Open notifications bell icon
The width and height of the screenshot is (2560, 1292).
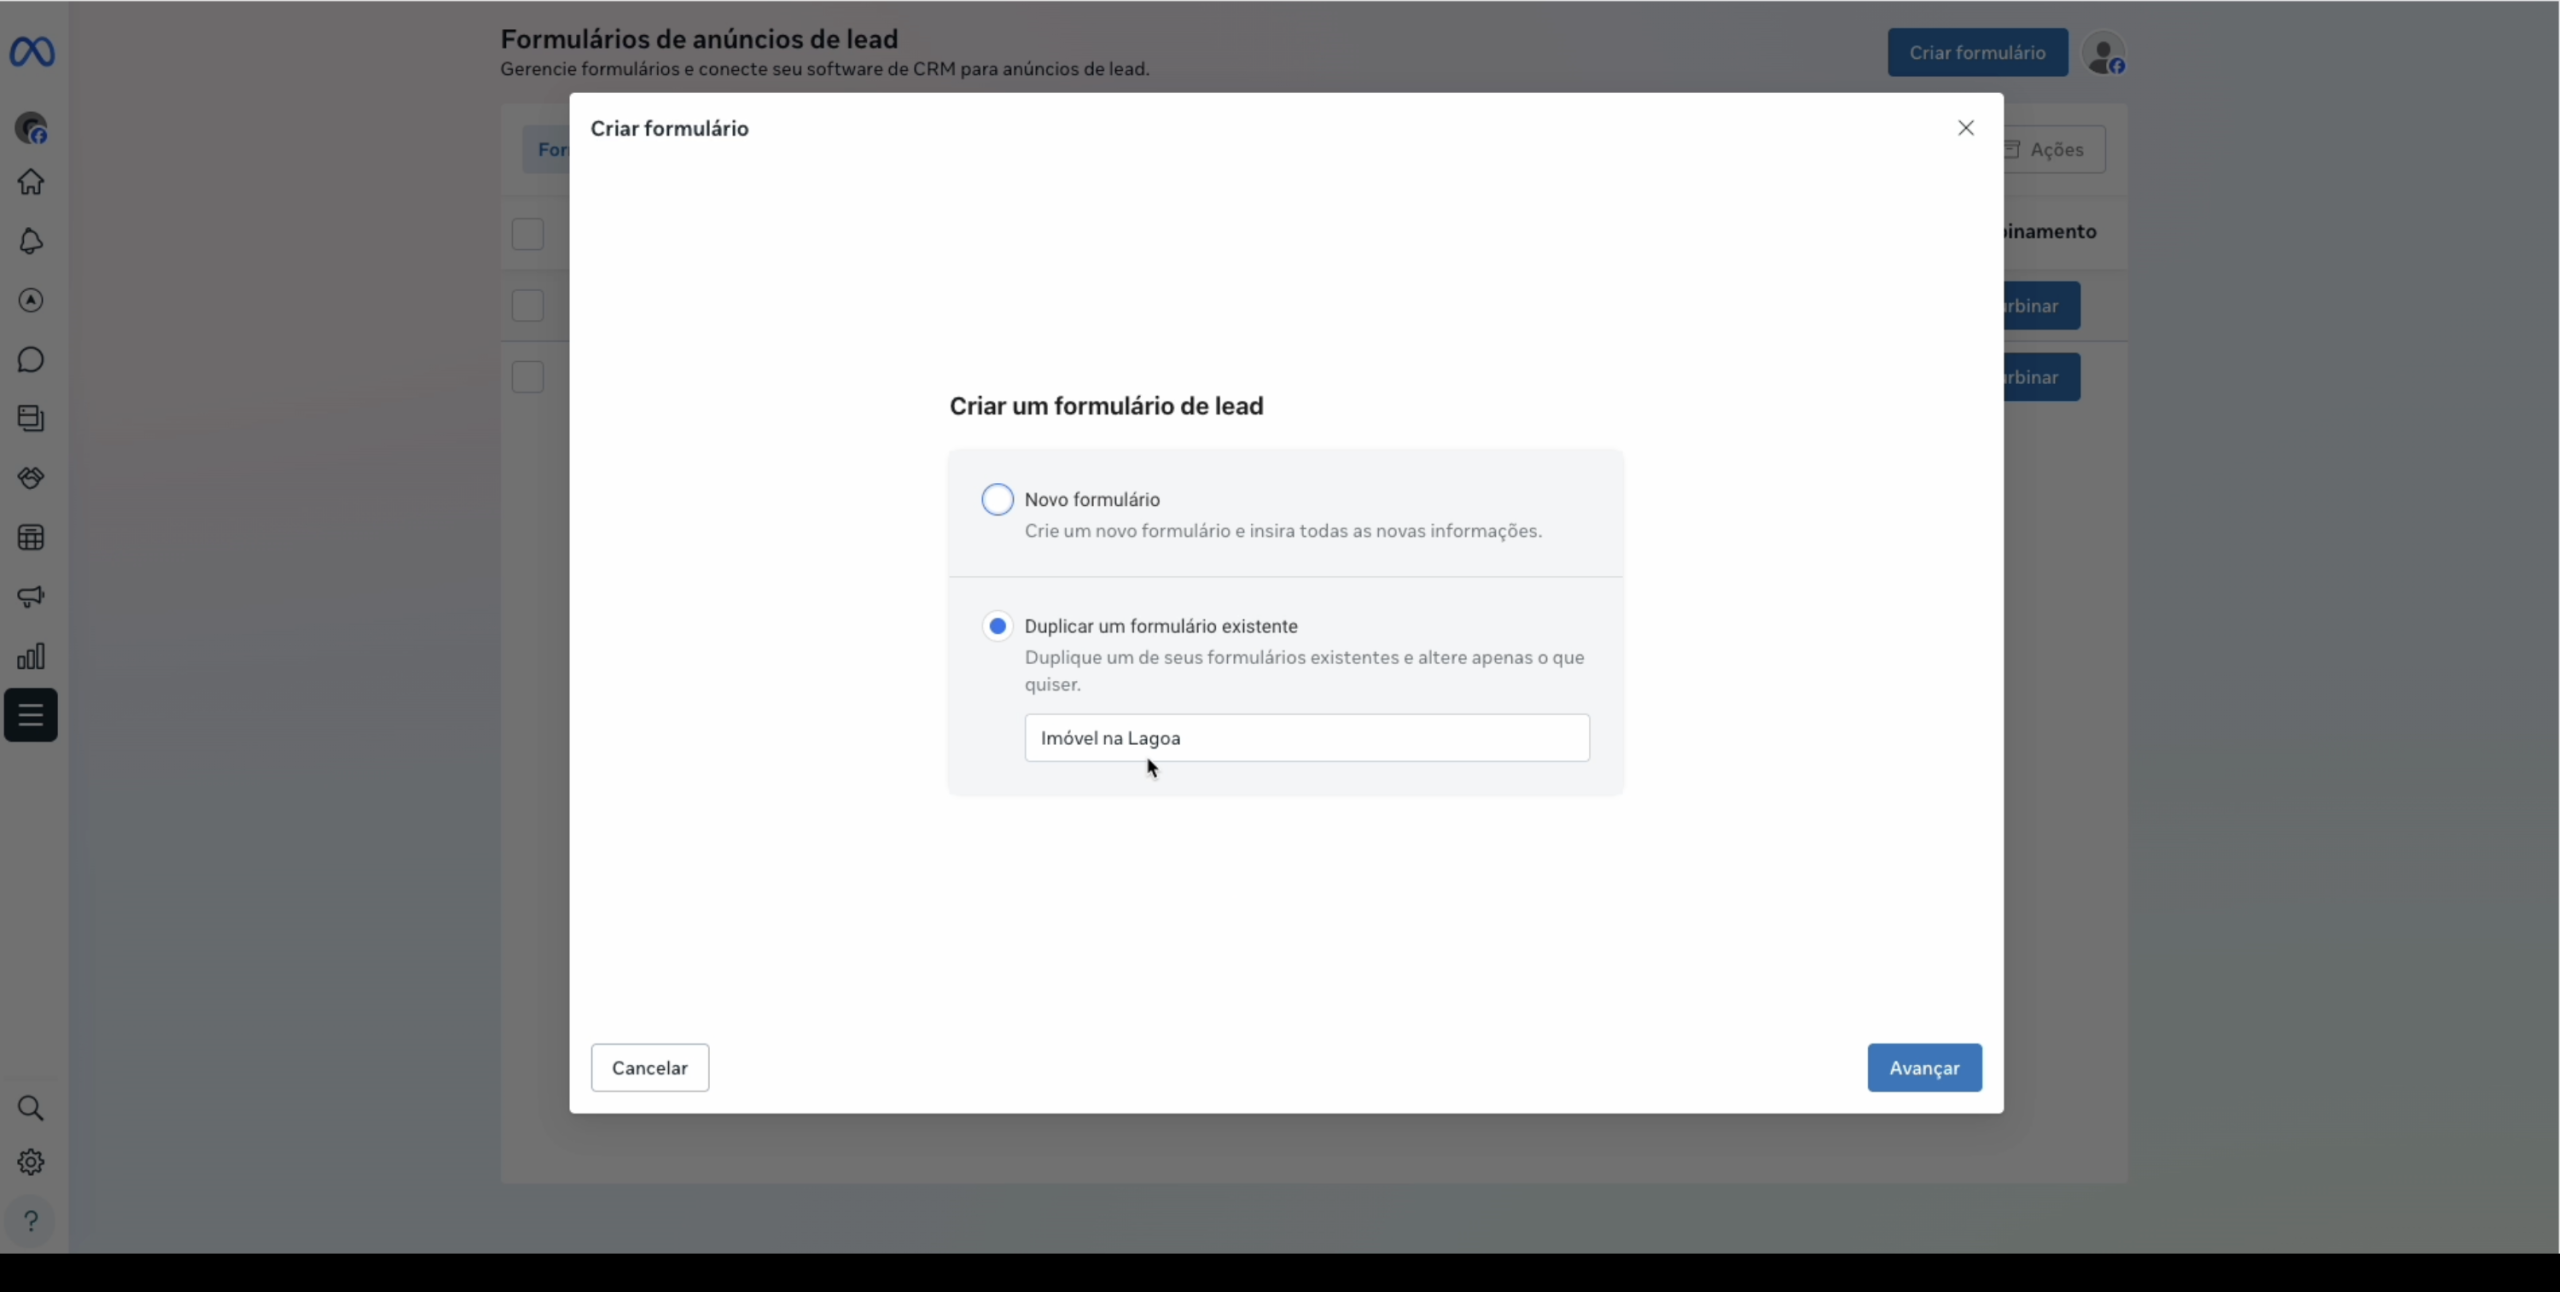[x=31, y=241]
